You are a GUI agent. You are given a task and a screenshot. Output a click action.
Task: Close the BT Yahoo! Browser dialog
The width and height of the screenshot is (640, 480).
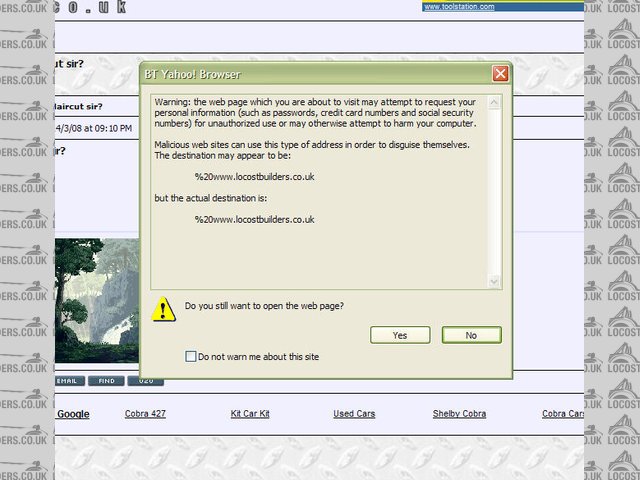(x=500, y=74)
